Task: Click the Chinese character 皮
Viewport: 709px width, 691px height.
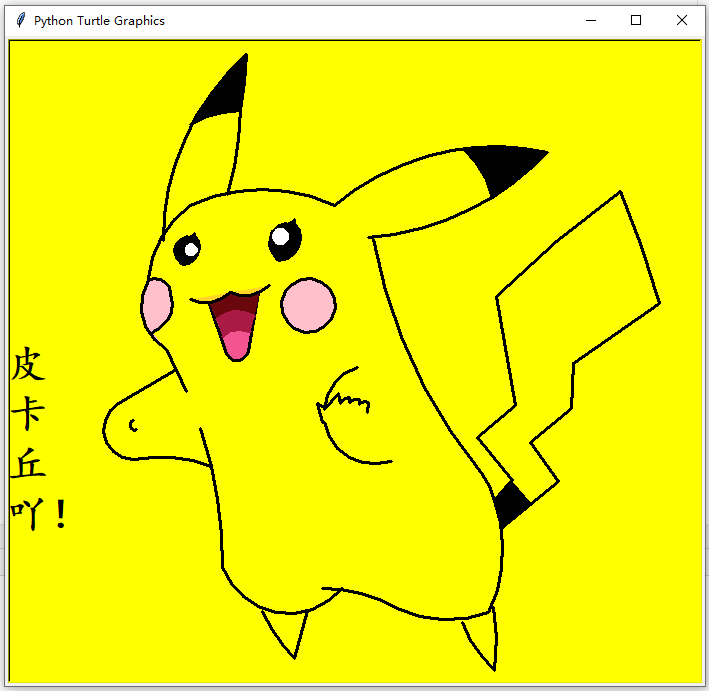Action: pyautogui.click(x=28, y=364)
